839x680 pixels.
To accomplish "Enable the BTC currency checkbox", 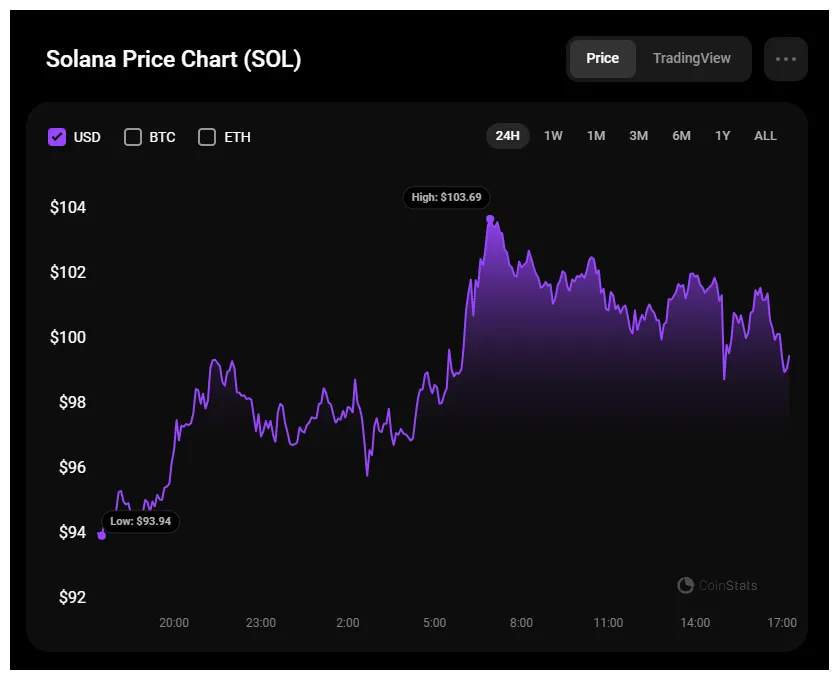I will click(x=133, y=136).
